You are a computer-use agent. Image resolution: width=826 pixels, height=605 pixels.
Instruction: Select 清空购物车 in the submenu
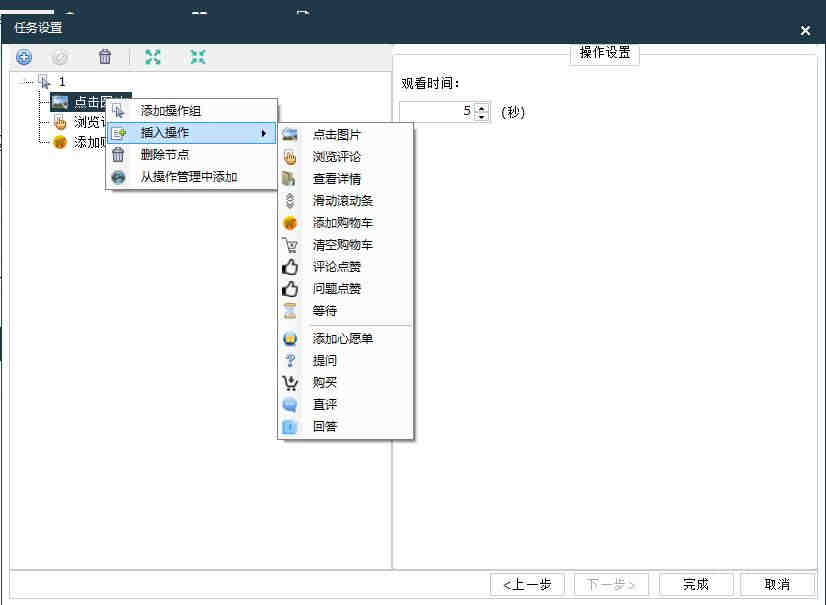click(346, 245)
